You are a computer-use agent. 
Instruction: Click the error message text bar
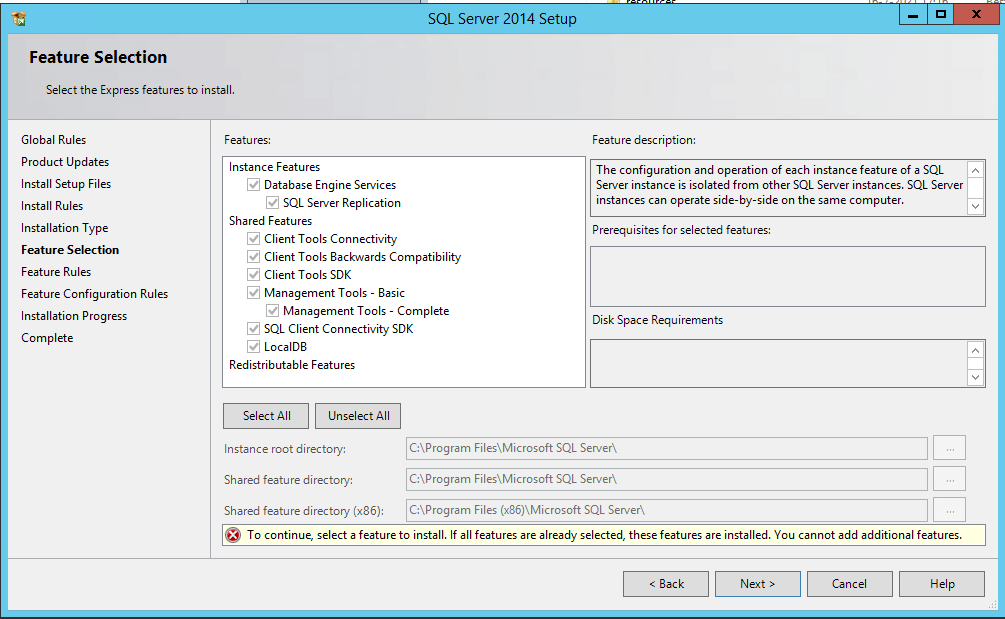click(x=604, y=535)
